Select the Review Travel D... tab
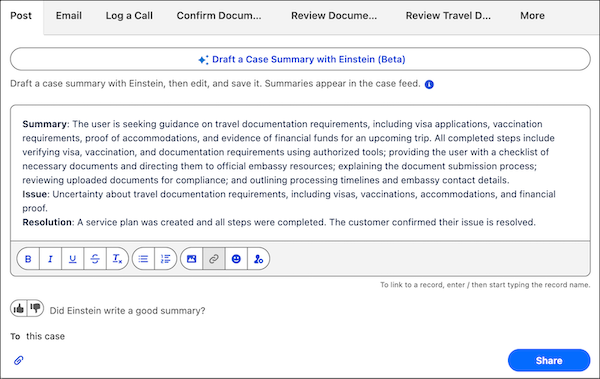Image resolution: width=600 pixels, height=379 pixels. [x=448, y=16]
